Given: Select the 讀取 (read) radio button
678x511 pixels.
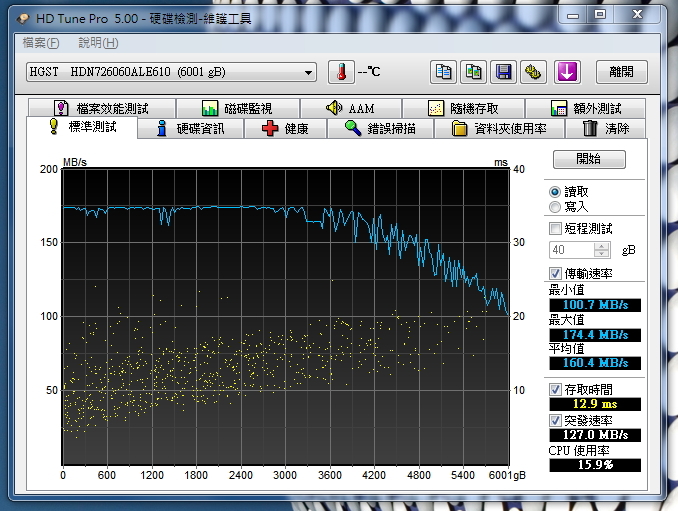Looking at the screenshot, I should [x=555, y=191].
